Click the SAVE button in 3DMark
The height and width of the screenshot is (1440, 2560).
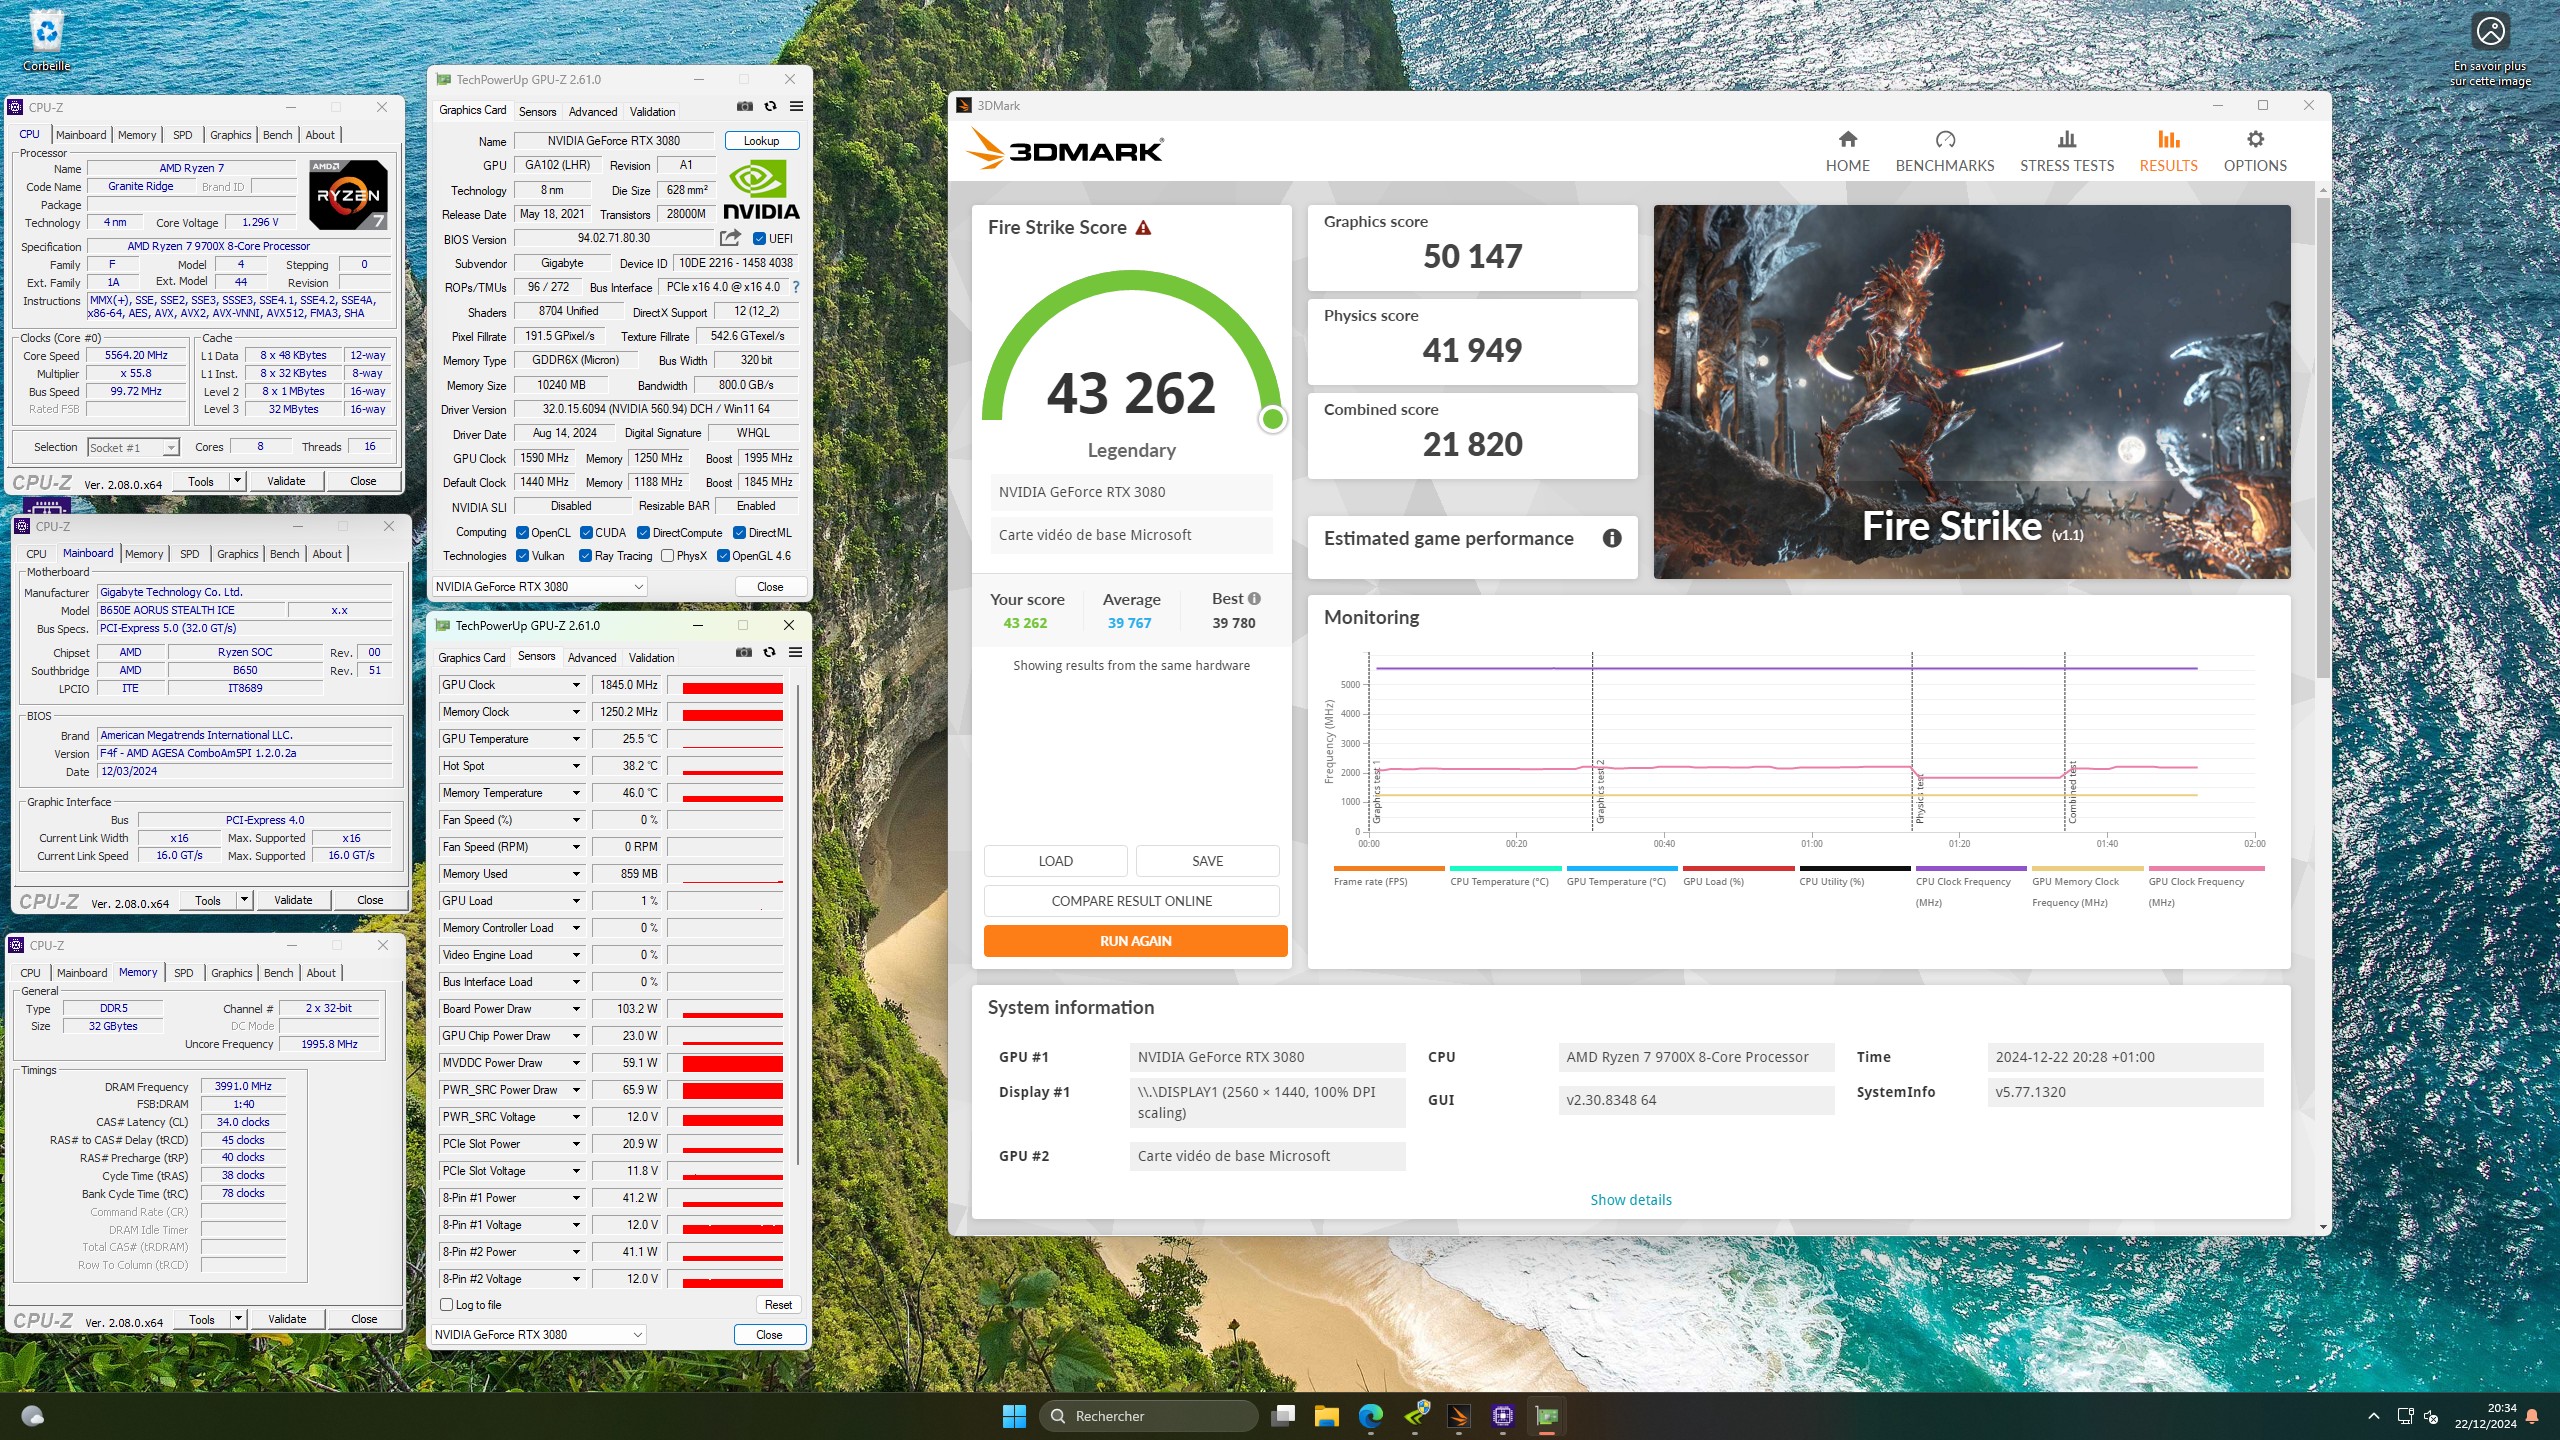(1207, 861)
